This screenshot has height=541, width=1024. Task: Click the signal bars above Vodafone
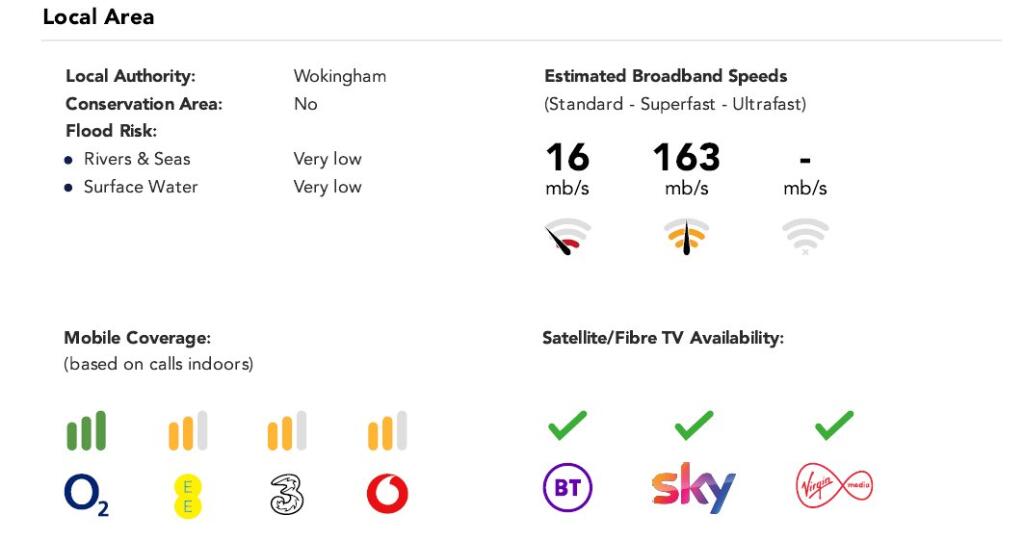(x=387, y=431)
